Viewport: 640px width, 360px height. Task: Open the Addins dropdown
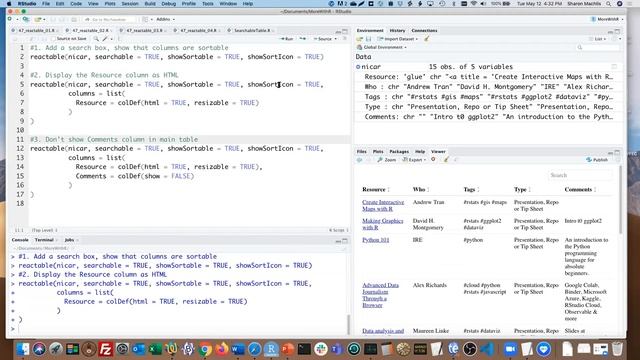click(165, 19)
